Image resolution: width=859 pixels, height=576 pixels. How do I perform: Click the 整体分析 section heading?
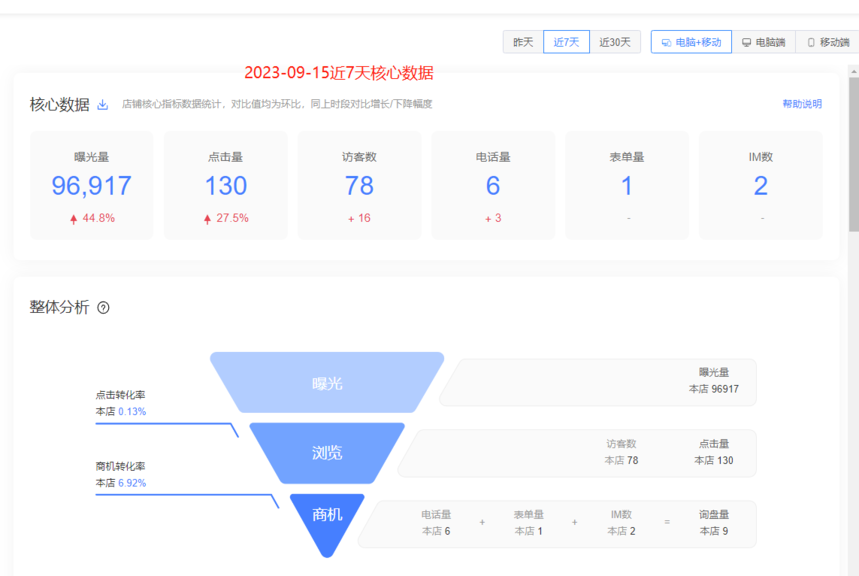point(59,307)
